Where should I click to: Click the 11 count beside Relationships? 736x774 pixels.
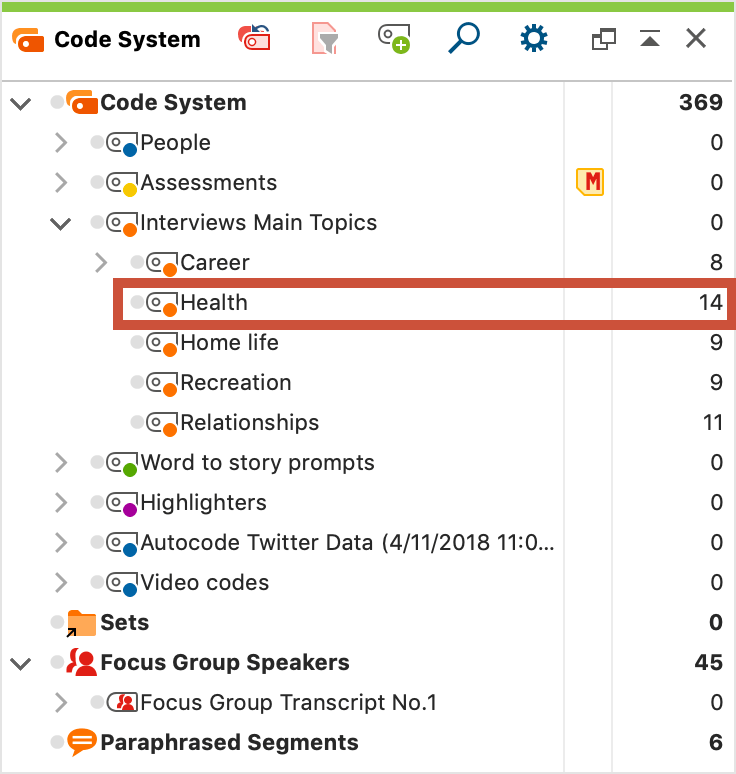point(712,422)
